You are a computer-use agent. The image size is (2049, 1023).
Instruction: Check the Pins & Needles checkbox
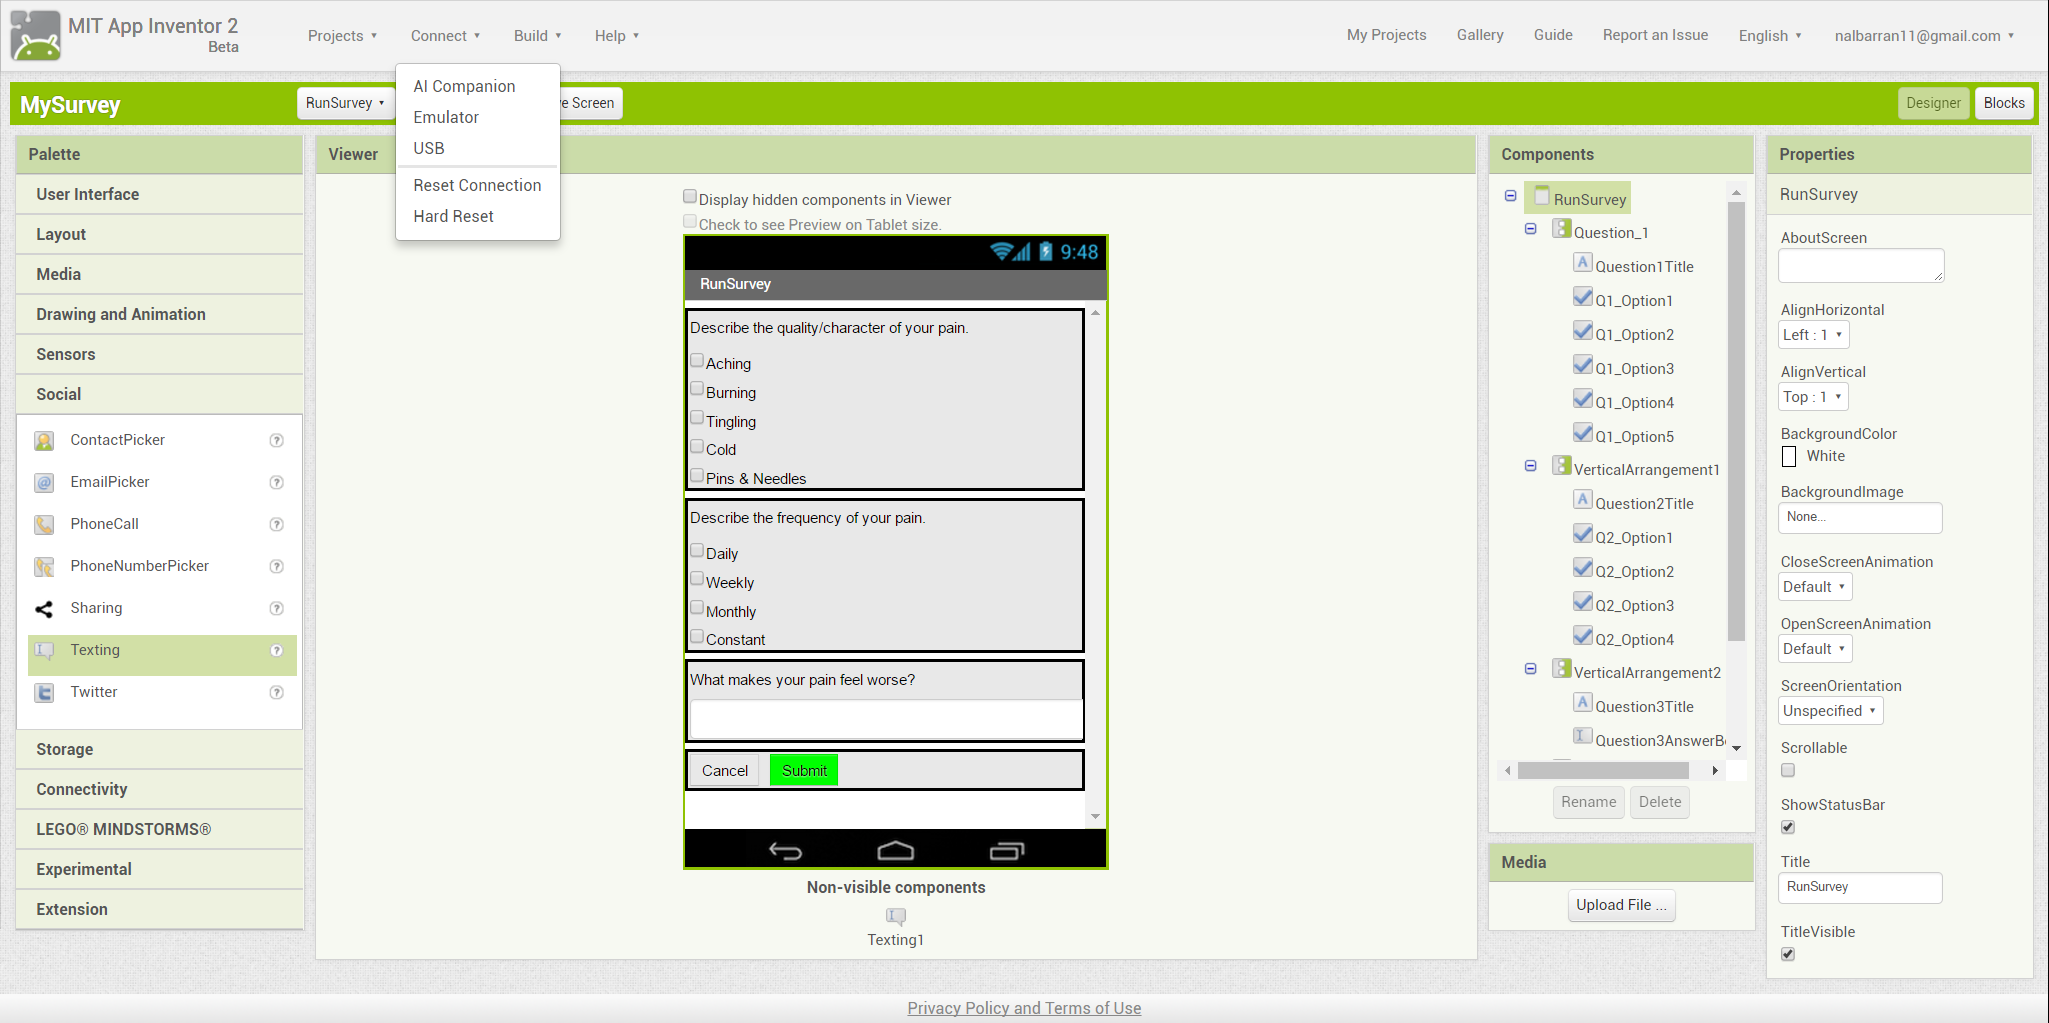tap(697, 476)
